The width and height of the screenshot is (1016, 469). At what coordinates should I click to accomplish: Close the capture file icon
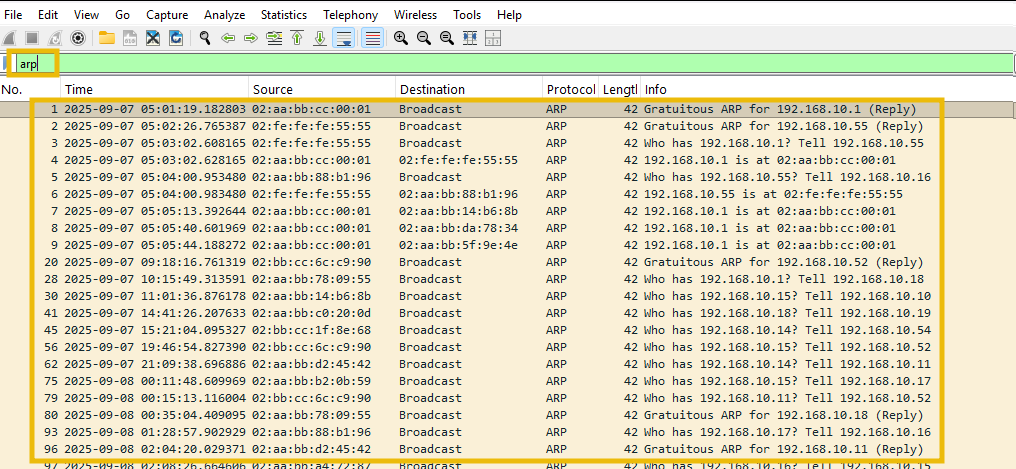pyautogui.click(x=153, y=38)
